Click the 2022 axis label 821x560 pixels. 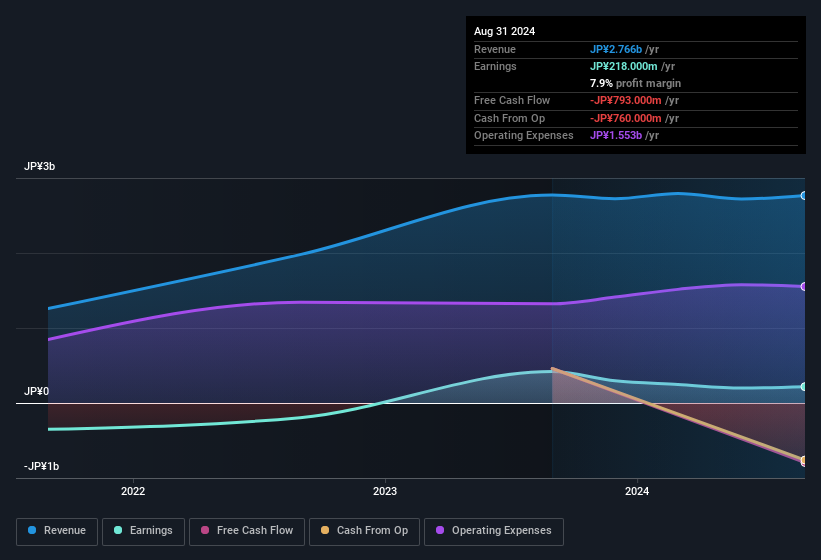133,491
